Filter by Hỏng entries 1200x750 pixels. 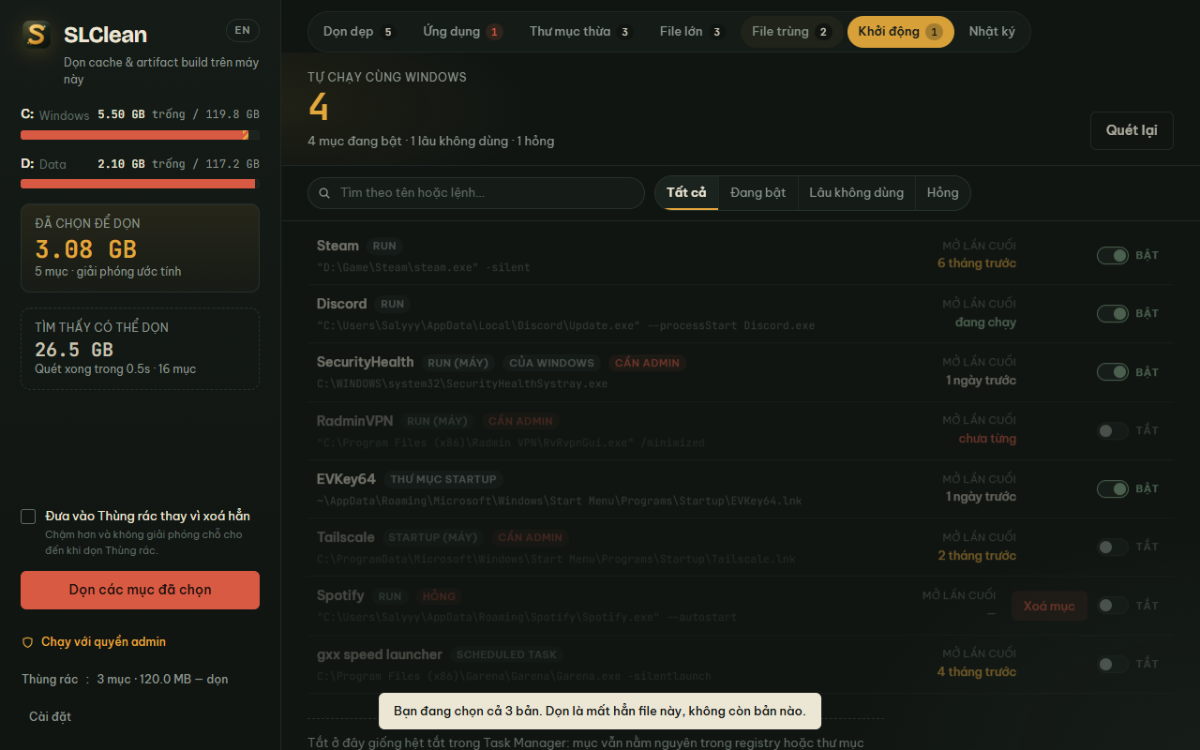coord(942,193)
